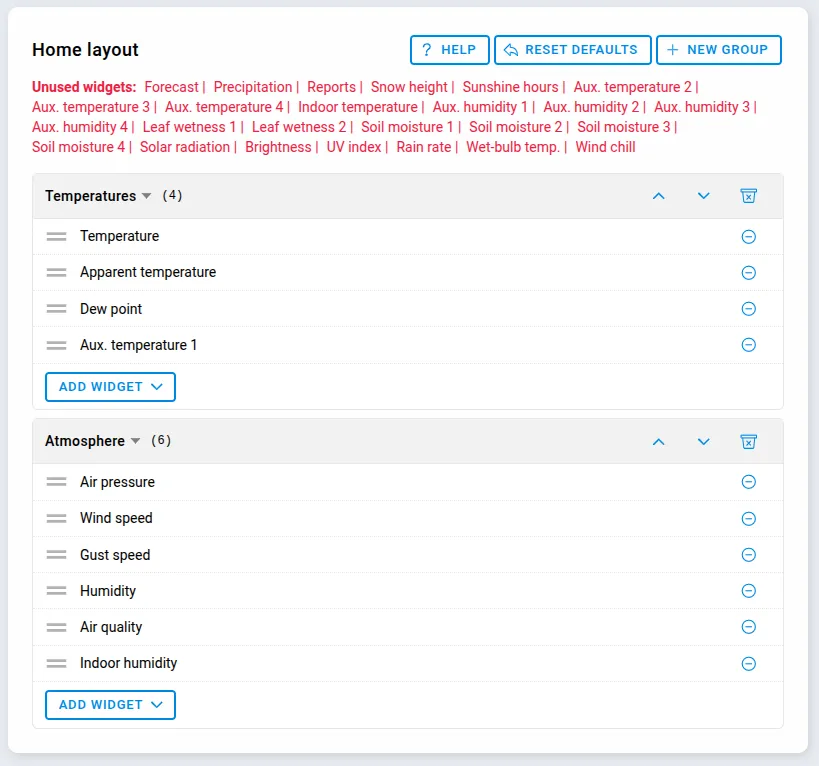
Task: Add the unused Wet-bulb temp. widget
Action: point(513,147)
